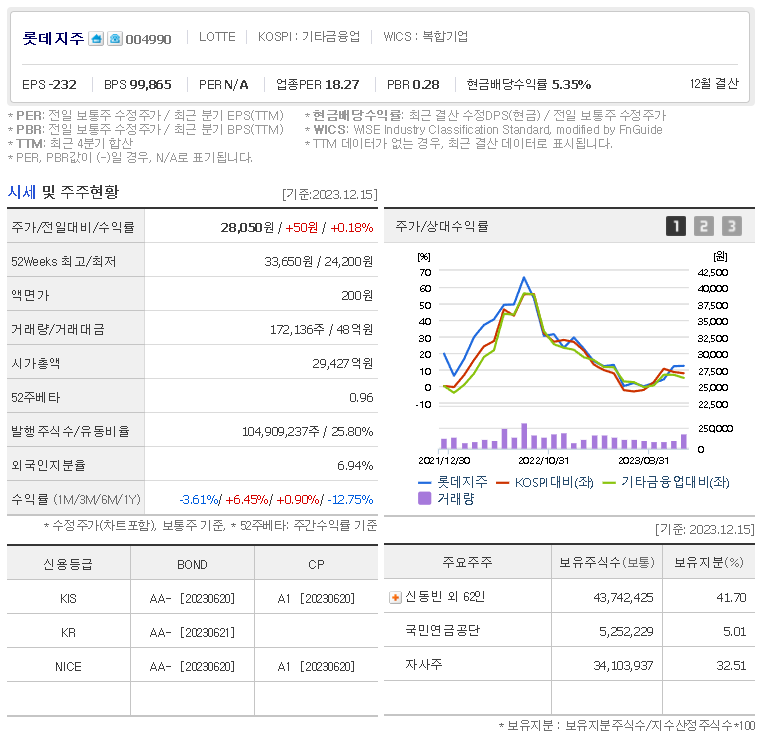Click the 업종PER 18.27 value
The width and height of the screenshot is (766, 738).
pyautogui.click(x=318, y=84)
